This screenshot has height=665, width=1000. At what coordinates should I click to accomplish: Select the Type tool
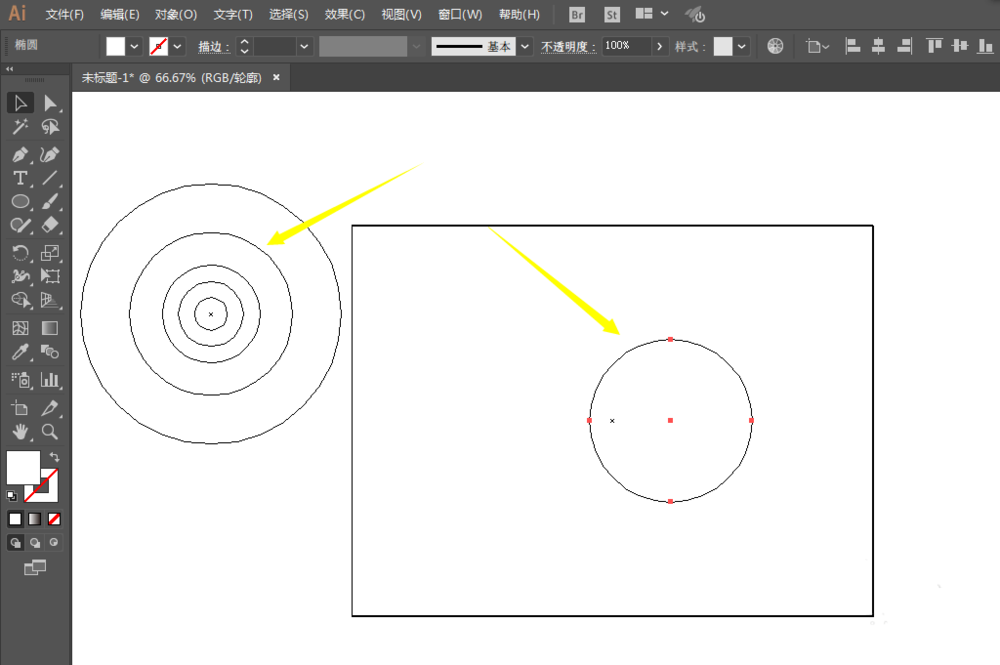click(20, 178)
